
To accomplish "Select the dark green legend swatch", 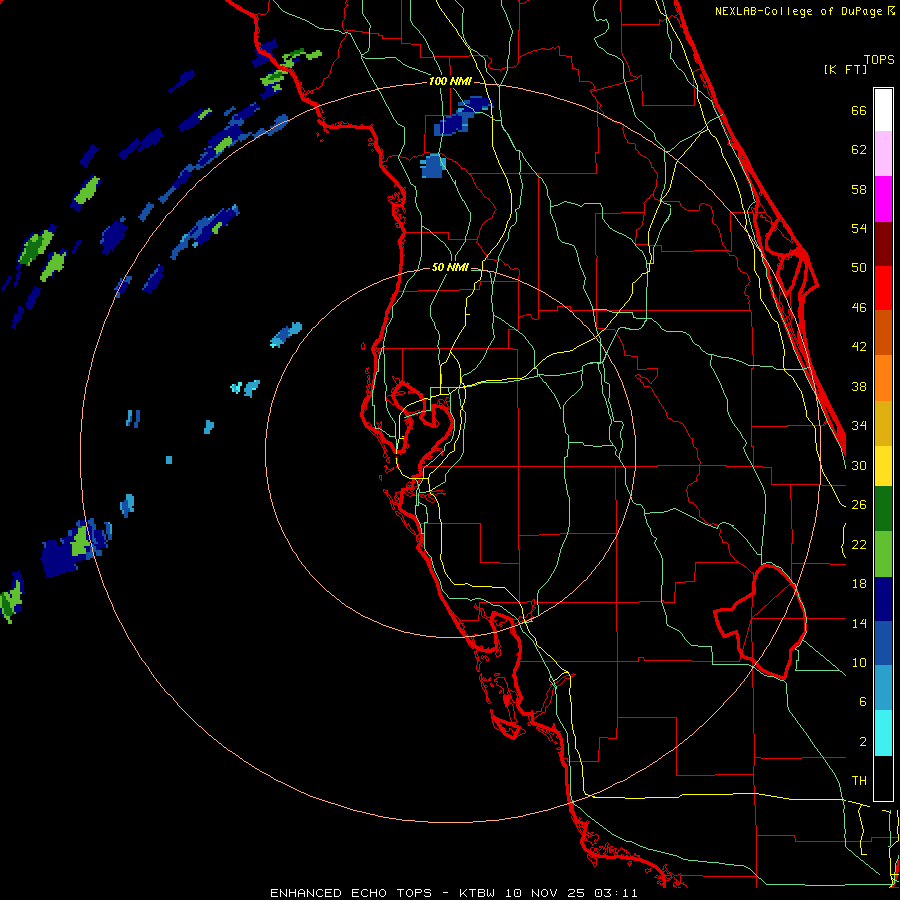I will pyautogui.click(x=883, y=509).
